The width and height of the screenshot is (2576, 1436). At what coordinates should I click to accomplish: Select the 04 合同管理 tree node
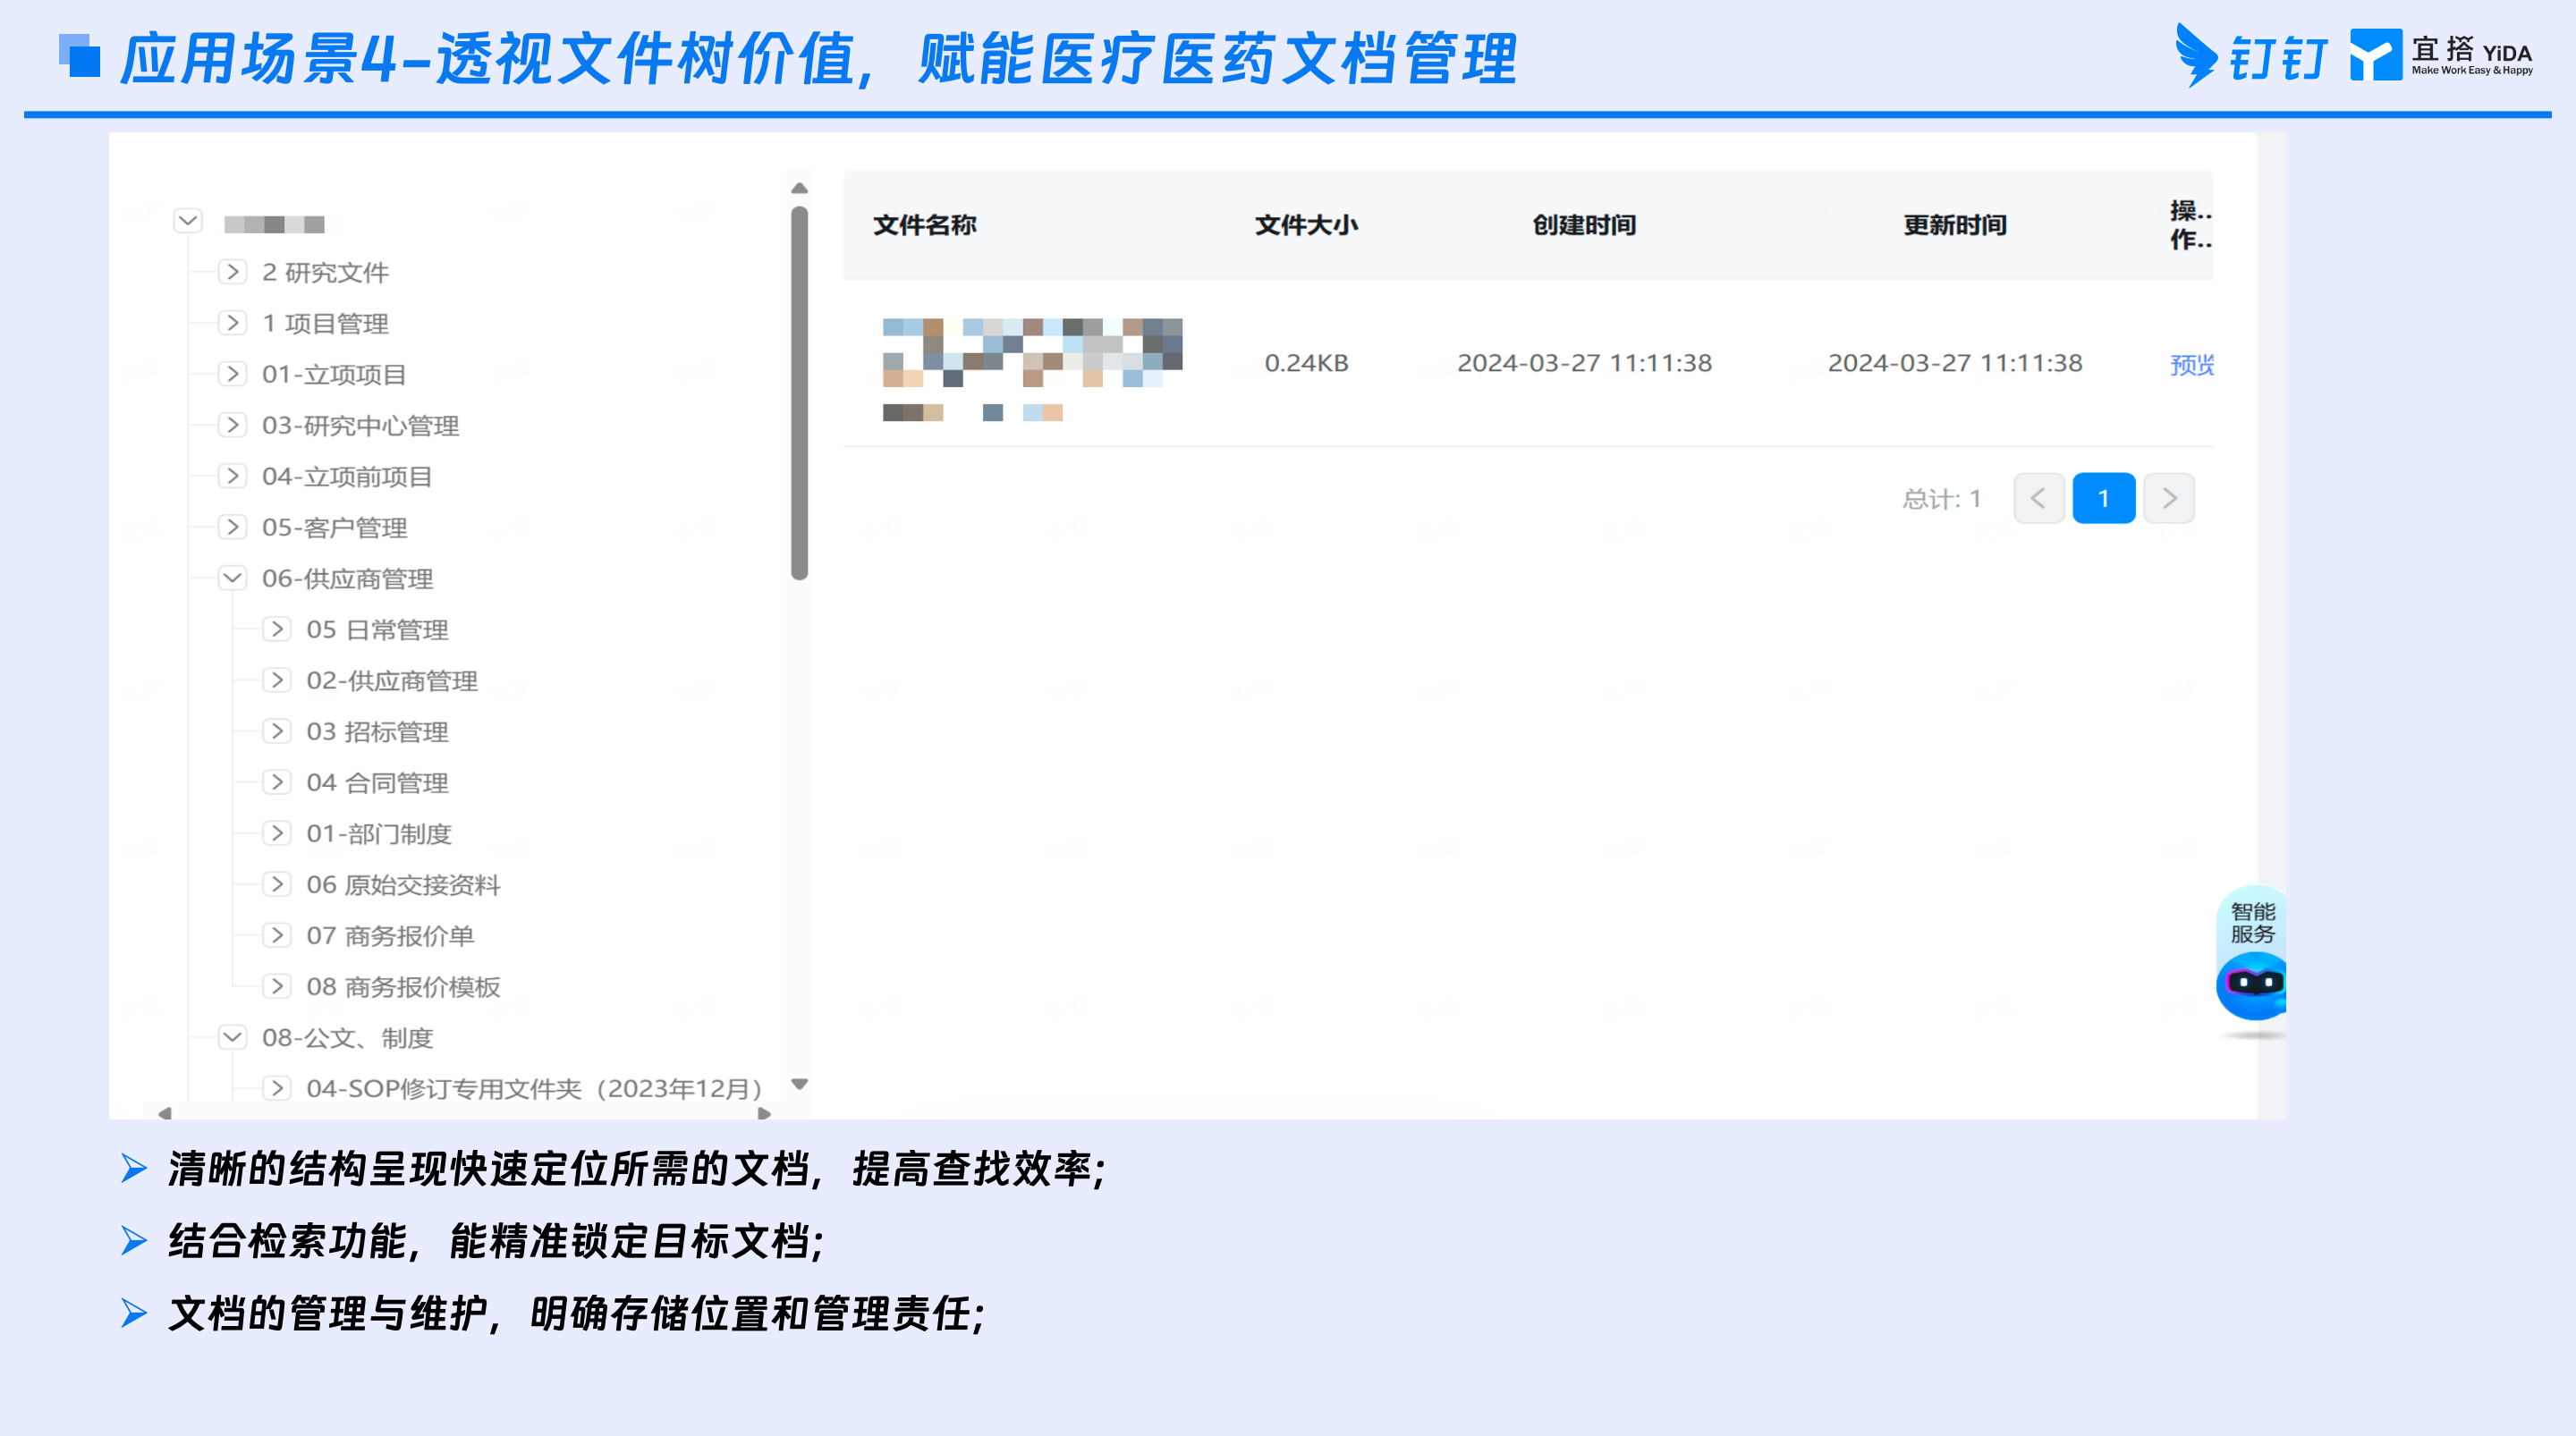(377, 783)
